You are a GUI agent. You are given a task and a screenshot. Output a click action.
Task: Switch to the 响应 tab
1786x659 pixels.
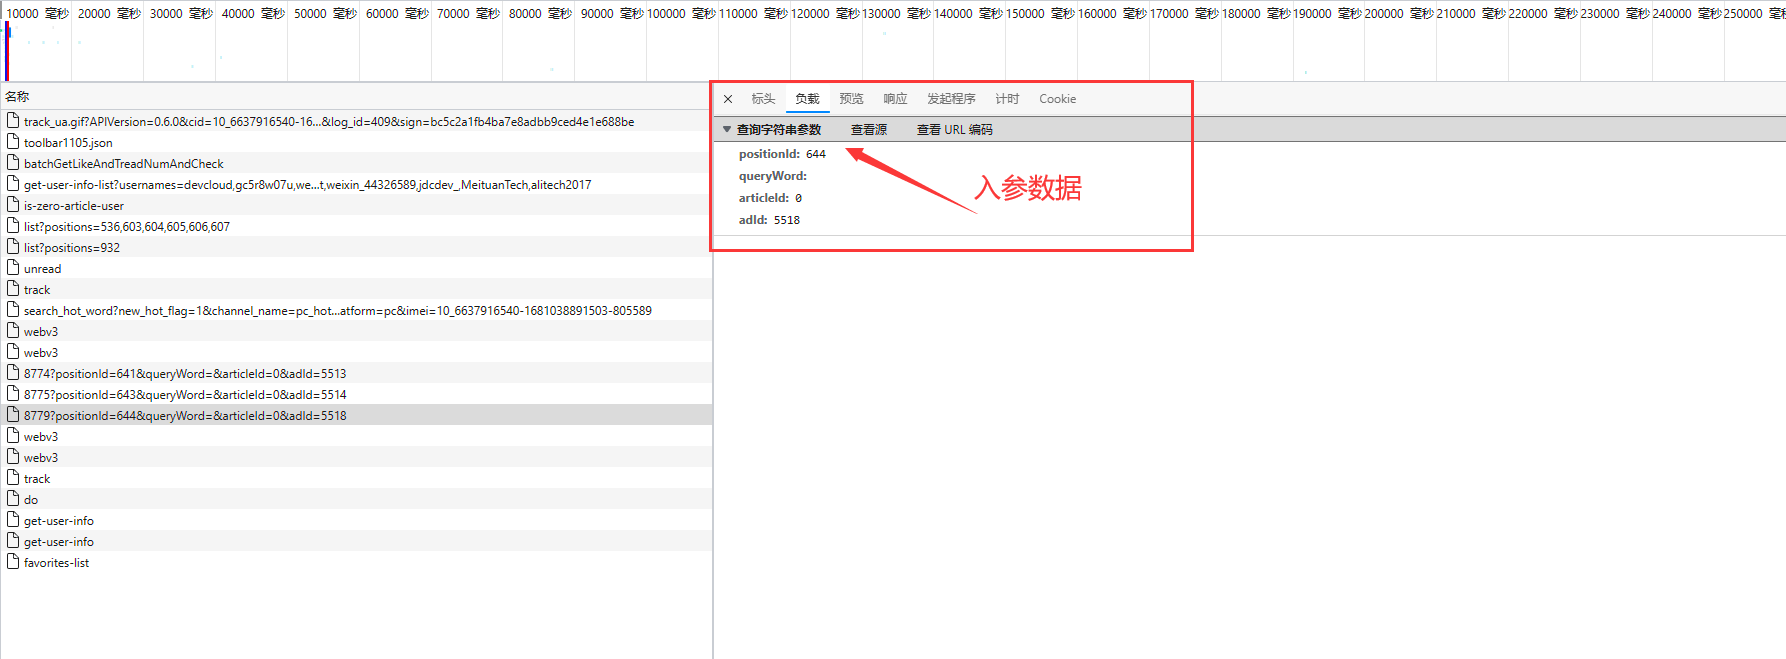point(895,99)
